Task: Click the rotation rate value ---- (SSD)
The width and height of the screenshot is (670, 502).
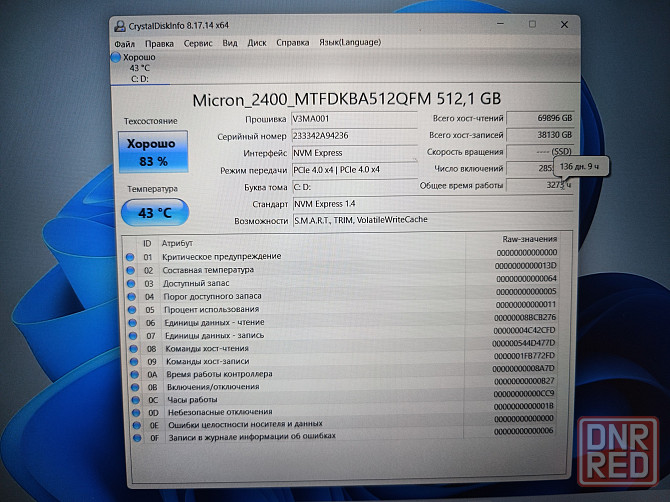Action: pos(540,152)
